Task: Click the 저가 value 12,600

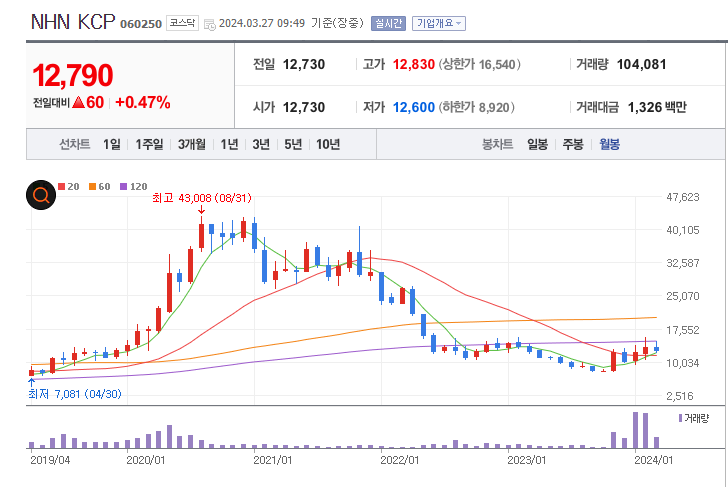Action: click(414, 107)
